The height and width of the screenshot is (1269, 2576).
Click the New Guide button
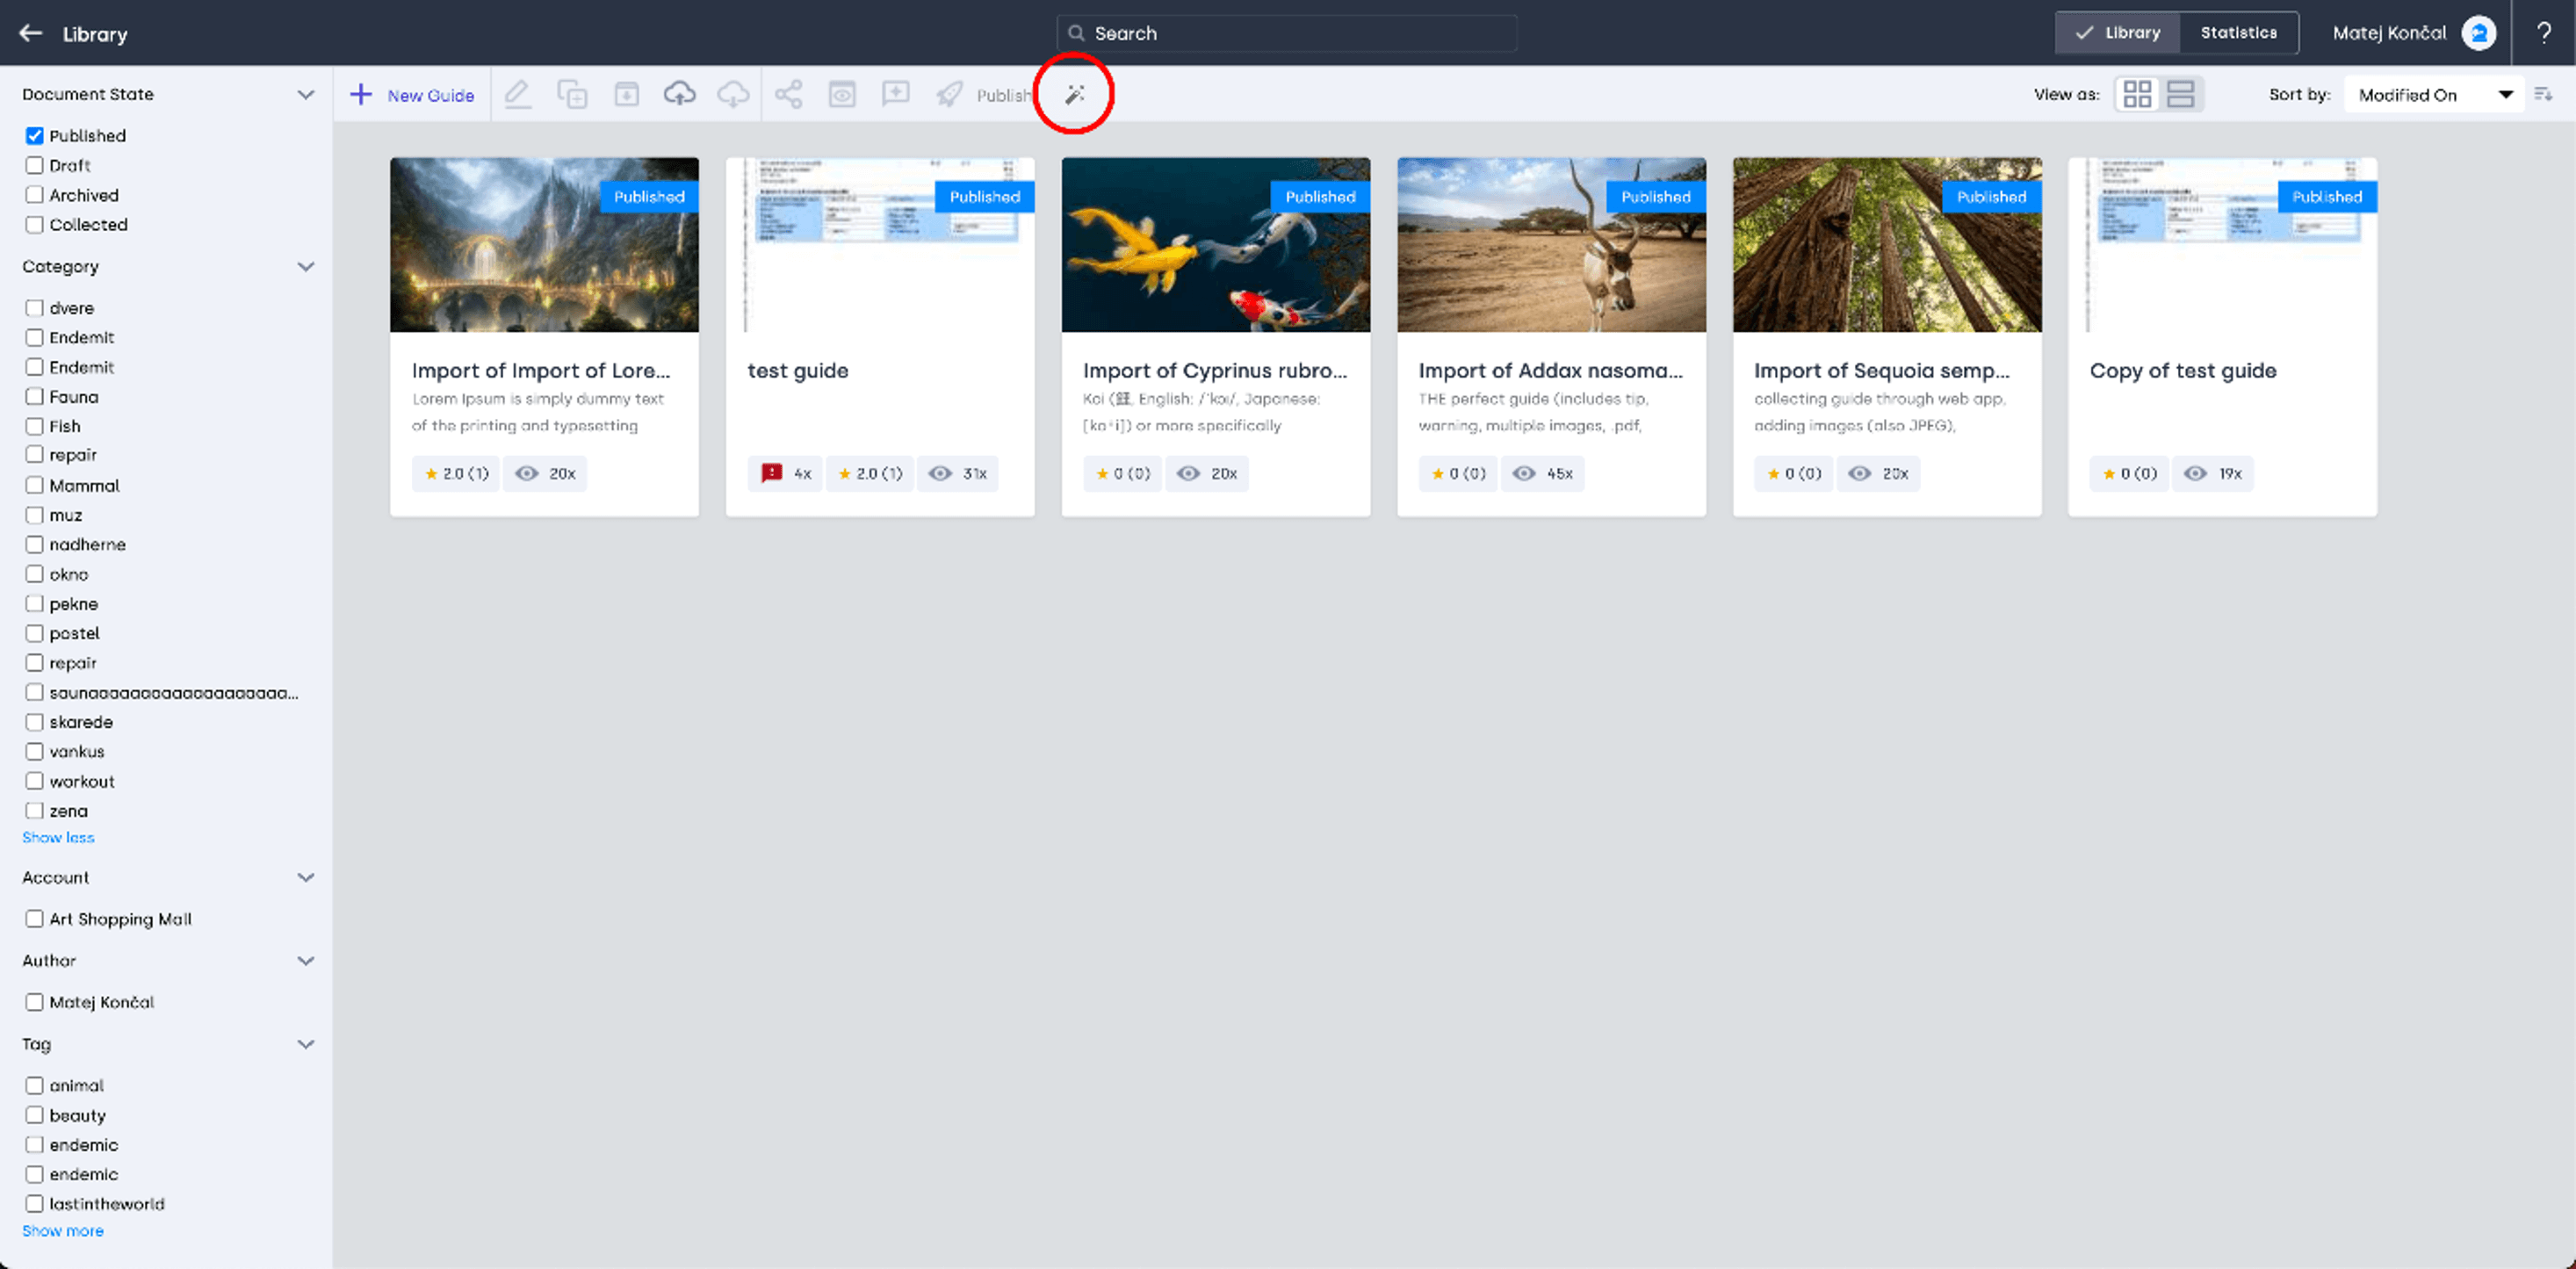(412, 95)
